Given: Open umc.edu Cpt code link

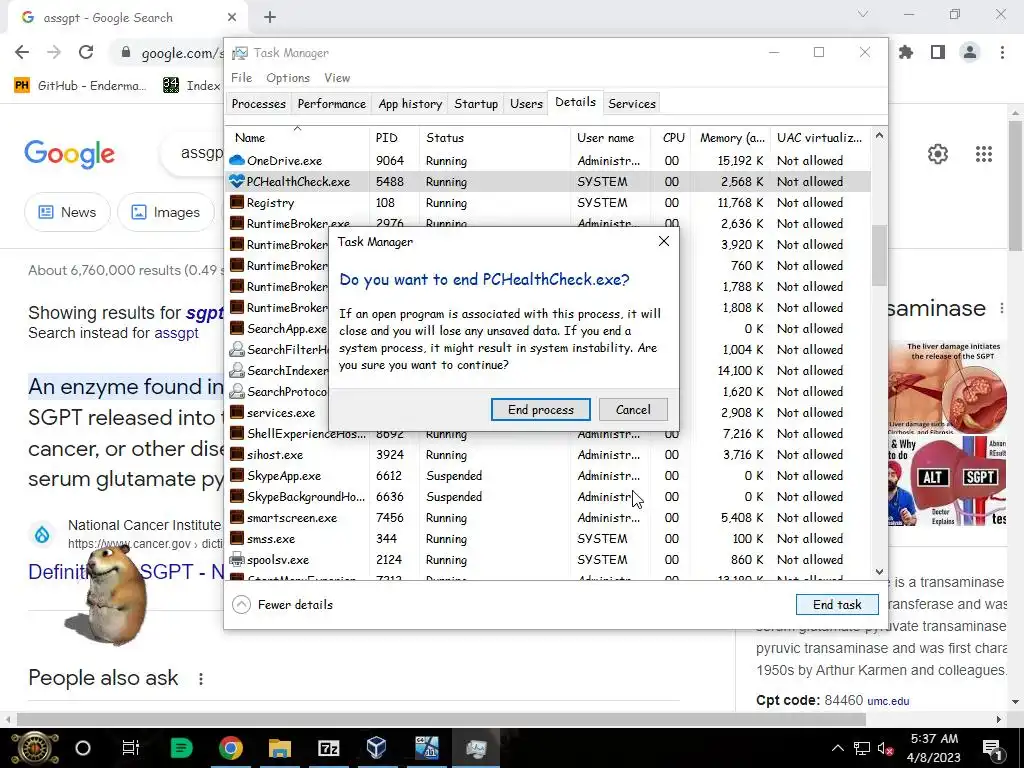Looking at the screenshot, I should point(888,701).
